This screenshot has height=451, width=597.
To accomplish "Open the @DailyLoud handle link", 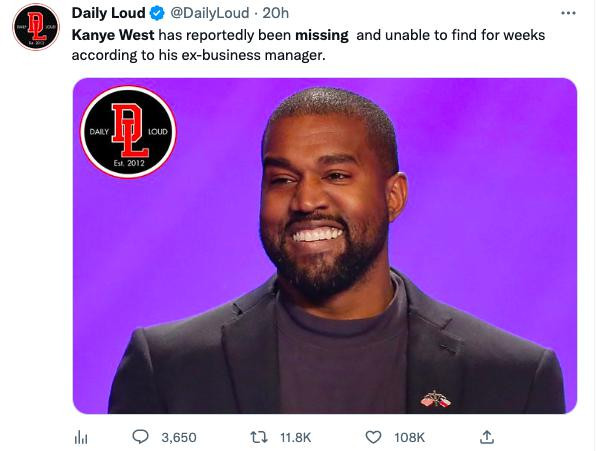I will click(x=209, y=13).
